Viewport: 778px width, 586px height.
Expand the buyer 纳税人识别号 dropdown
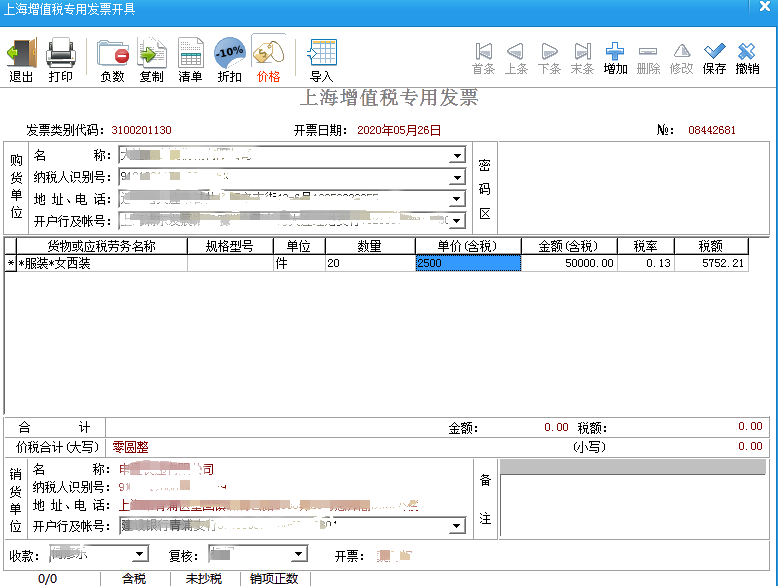click(x=457, y=177)
